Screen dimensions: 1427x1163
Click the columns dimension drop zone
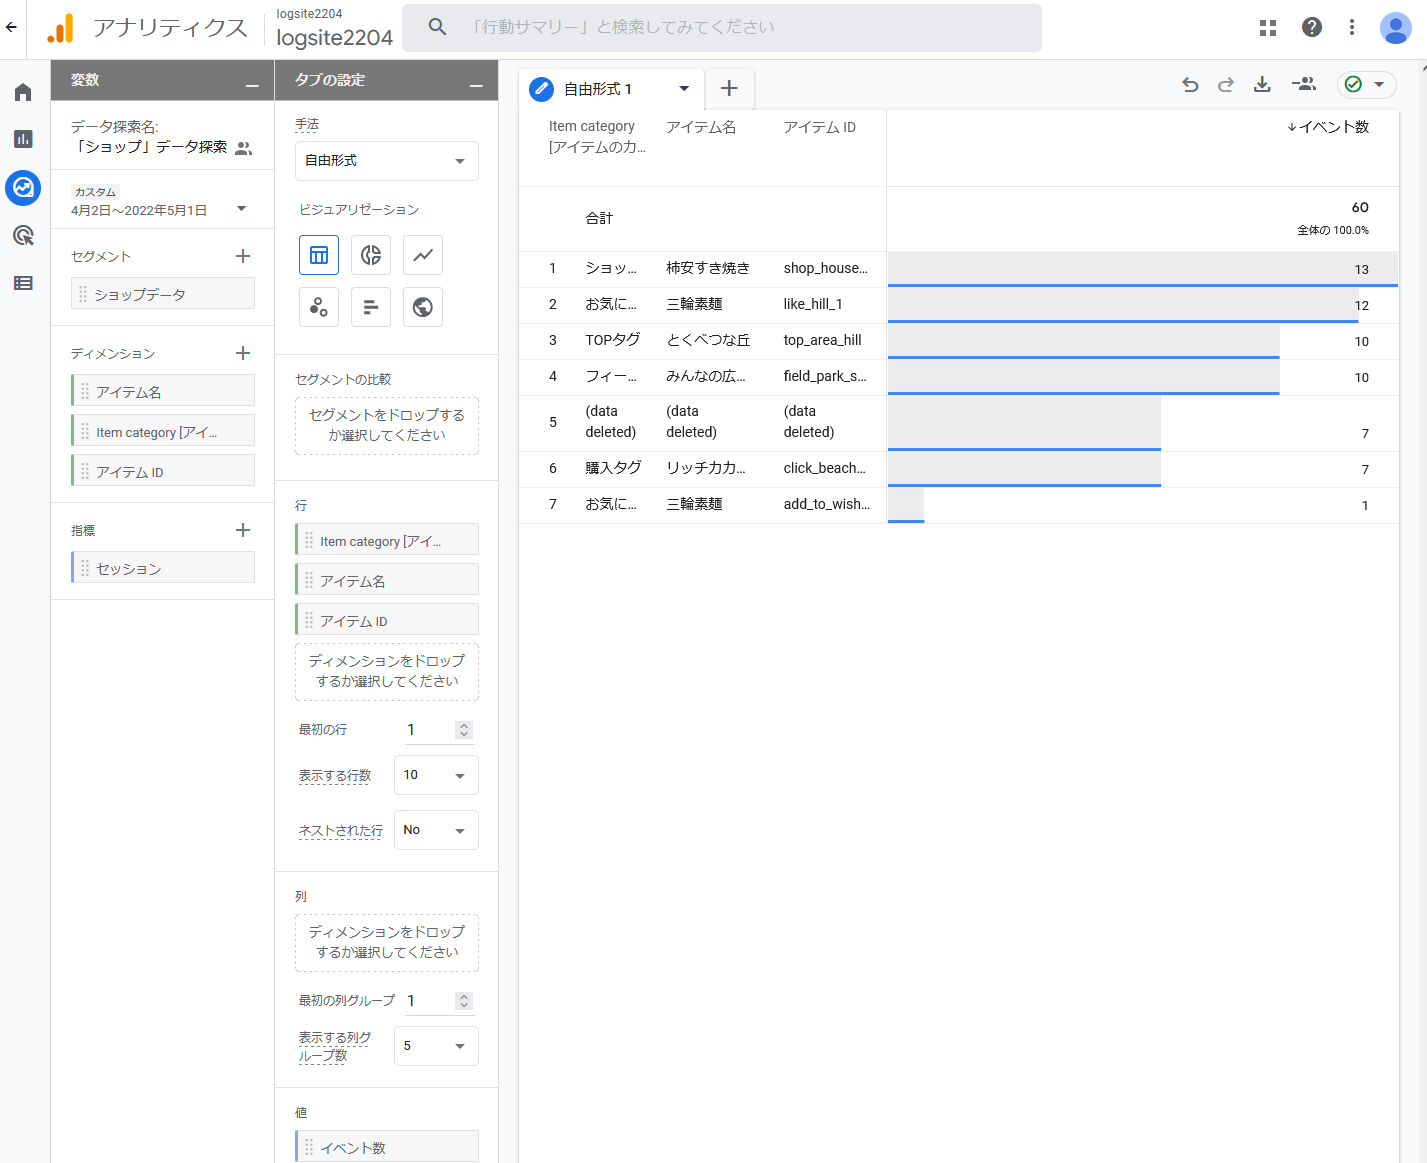(x=387, y=942)
